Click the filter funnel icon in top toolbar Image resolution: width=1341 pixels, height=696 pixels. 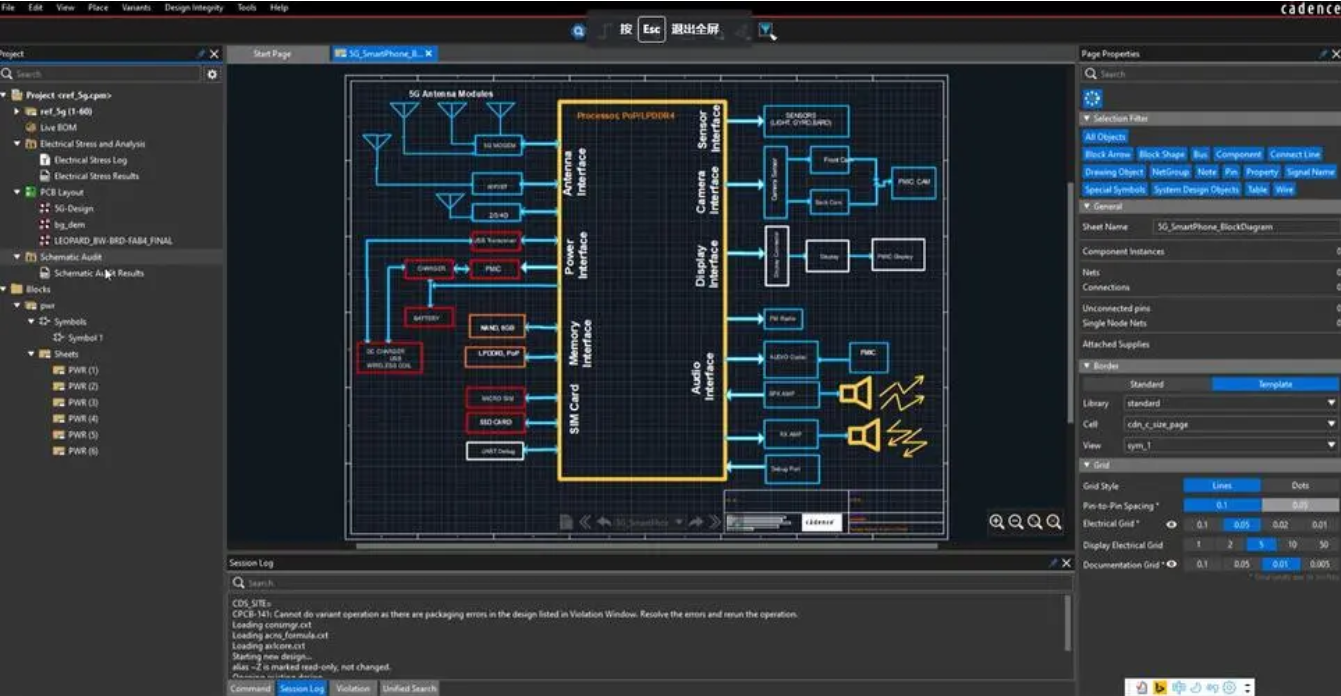(x=766, y=31)
